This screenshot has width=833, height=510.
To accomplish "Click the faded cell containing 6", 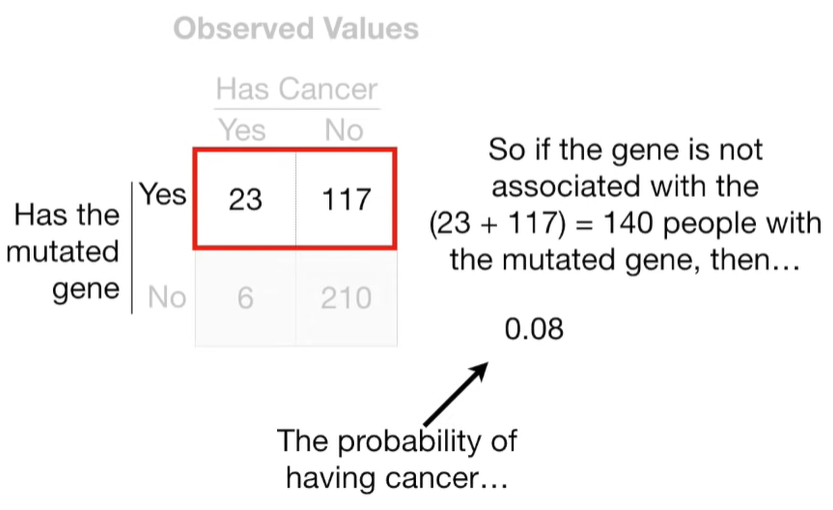I will click(245, 298).
